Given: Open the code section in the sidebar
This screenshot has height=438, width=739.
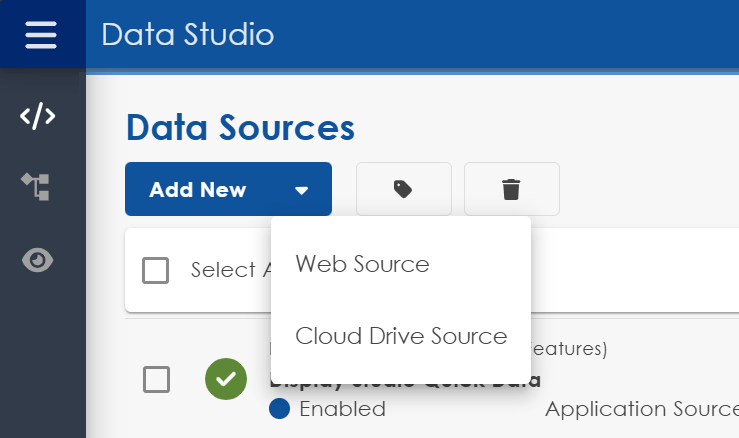Looking at the screenshot, I should tap(38, 116).
